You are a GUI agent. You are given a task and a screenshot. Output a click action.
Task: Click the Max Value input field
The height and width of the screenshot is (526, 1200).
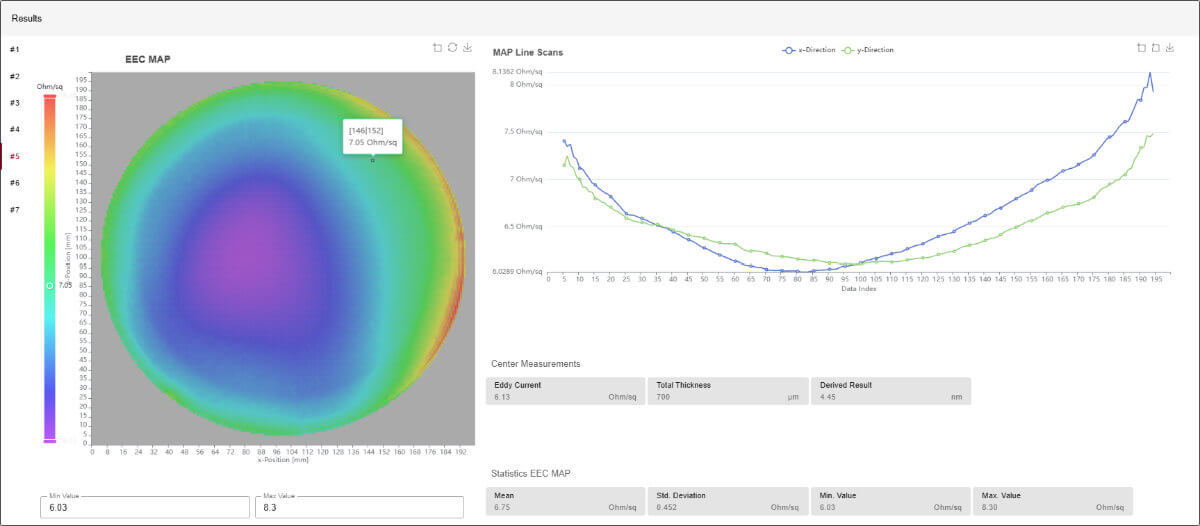coord(359,508)
